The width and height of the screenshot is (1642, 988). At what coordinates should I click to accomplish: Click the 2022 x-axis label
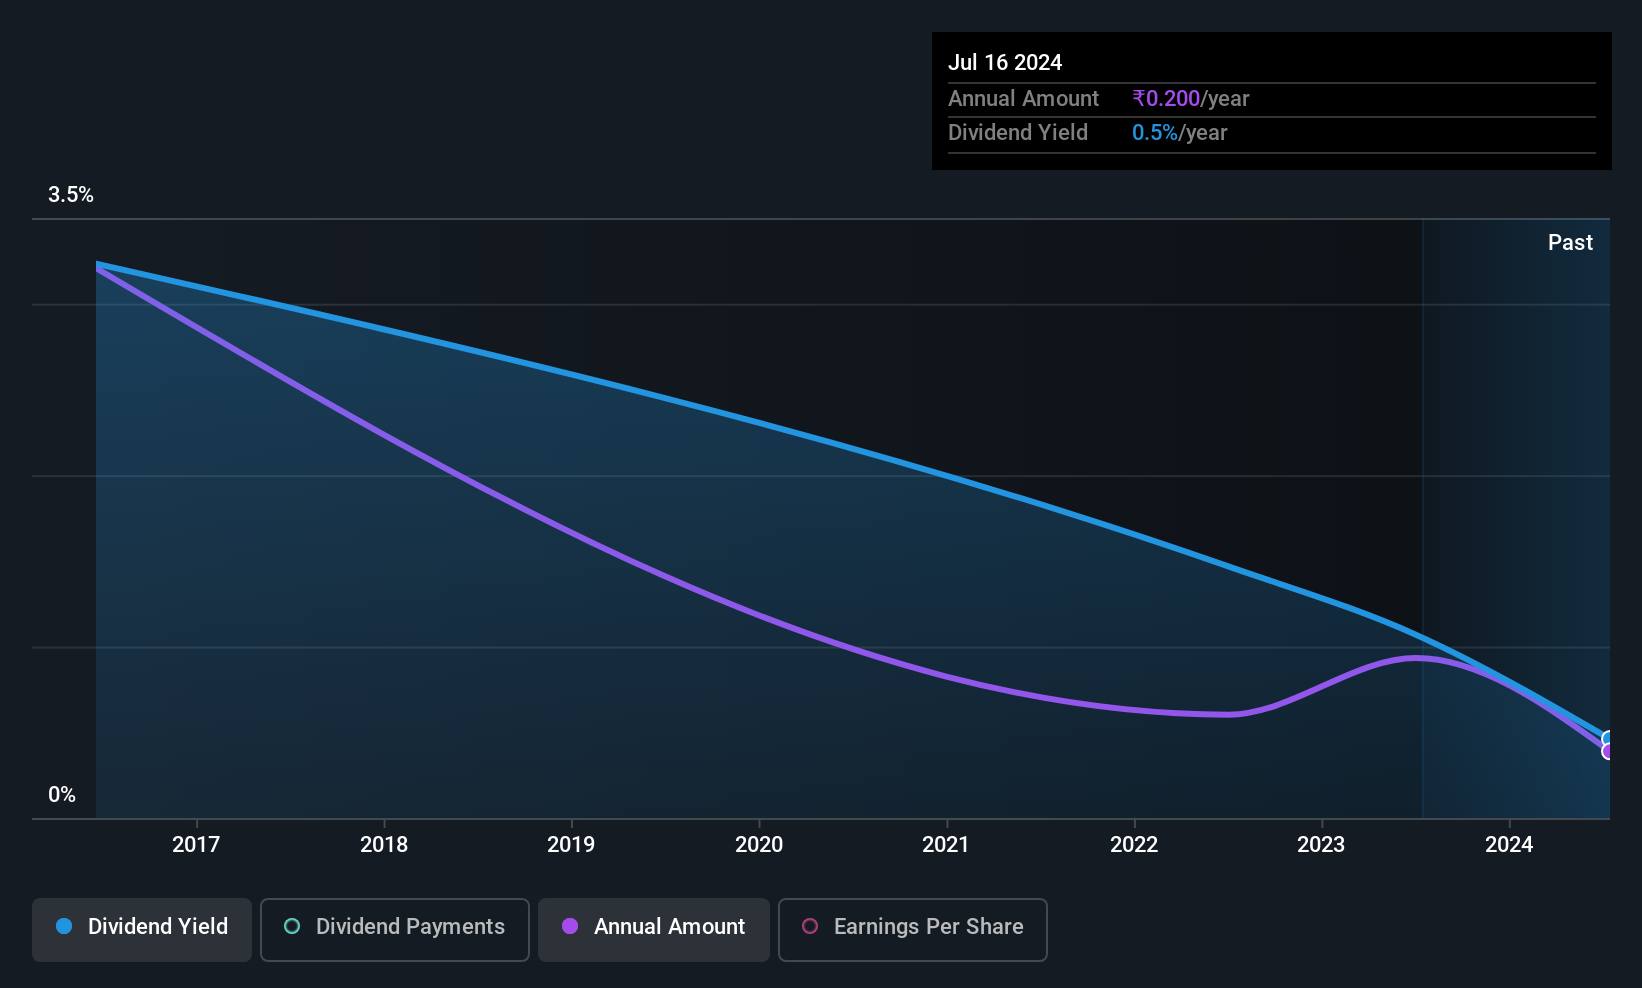click(x=1134, y=845)
